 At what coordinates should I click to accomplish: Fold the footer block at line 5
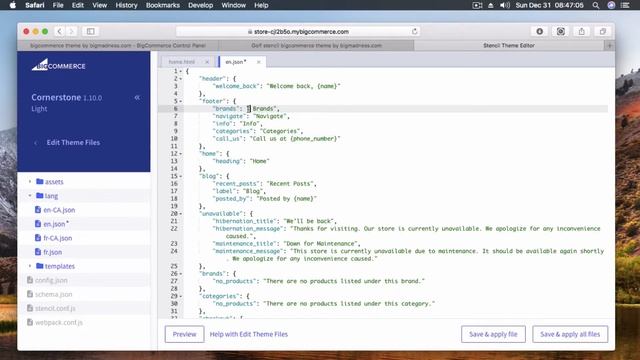point(181,101)
